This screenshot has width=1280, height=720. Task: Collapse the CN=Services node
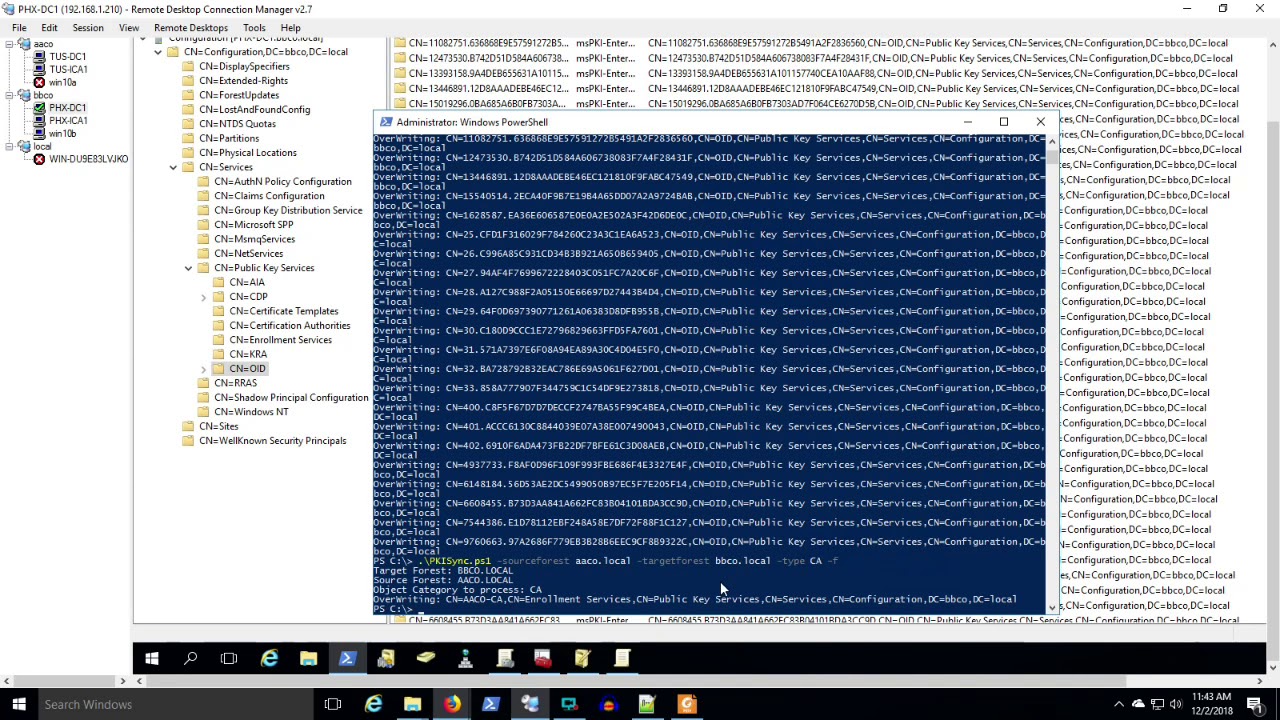(x=173, y=167)
